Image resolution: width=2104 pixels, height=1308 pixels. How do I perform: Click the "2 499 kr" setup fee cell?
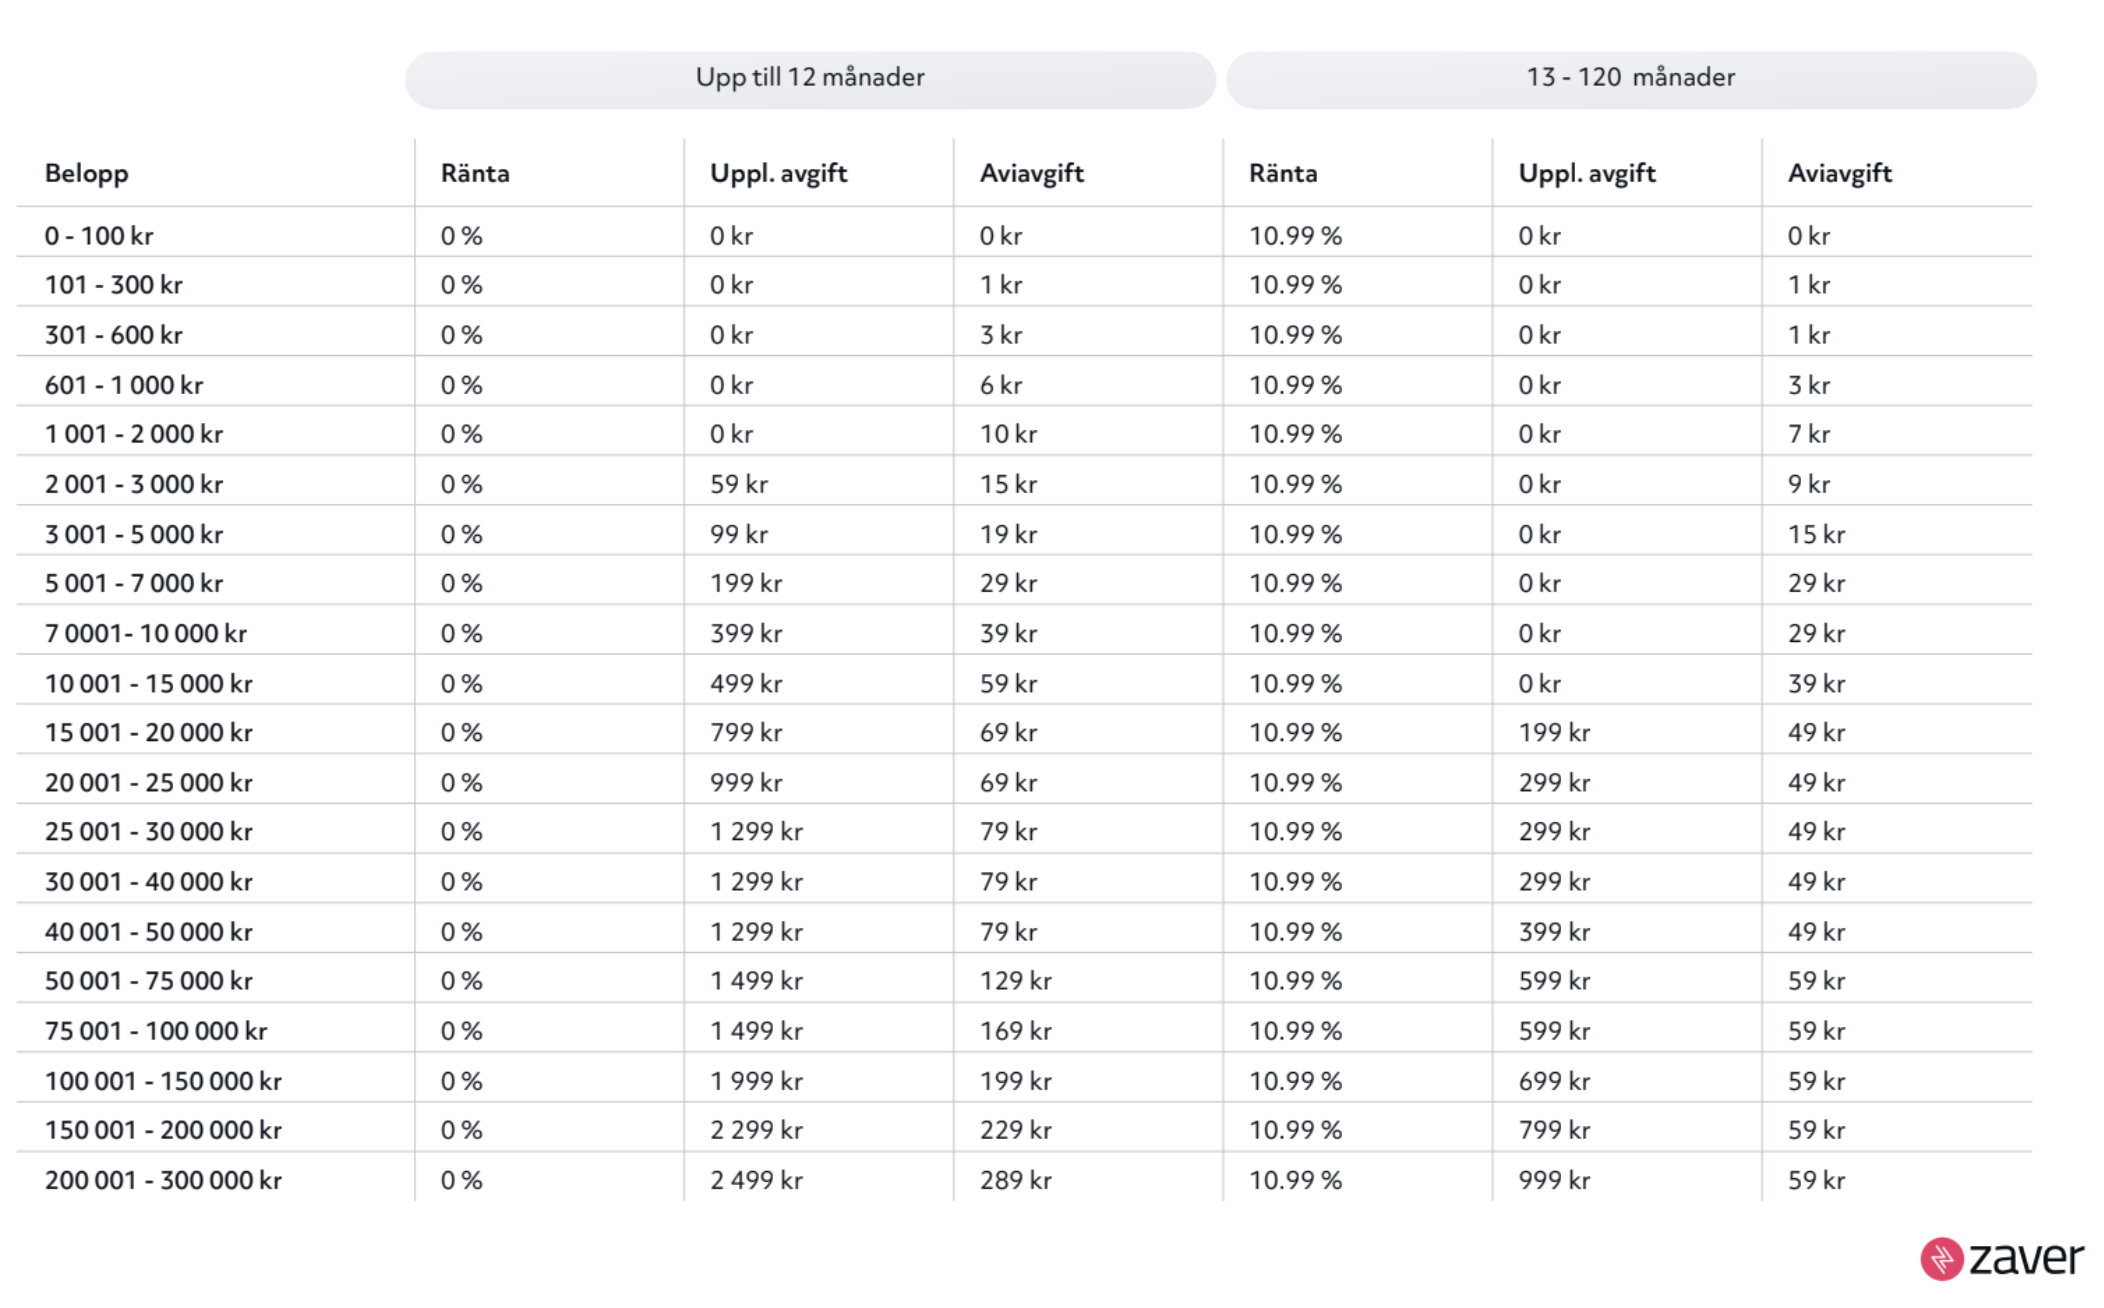coord(757,1181)
